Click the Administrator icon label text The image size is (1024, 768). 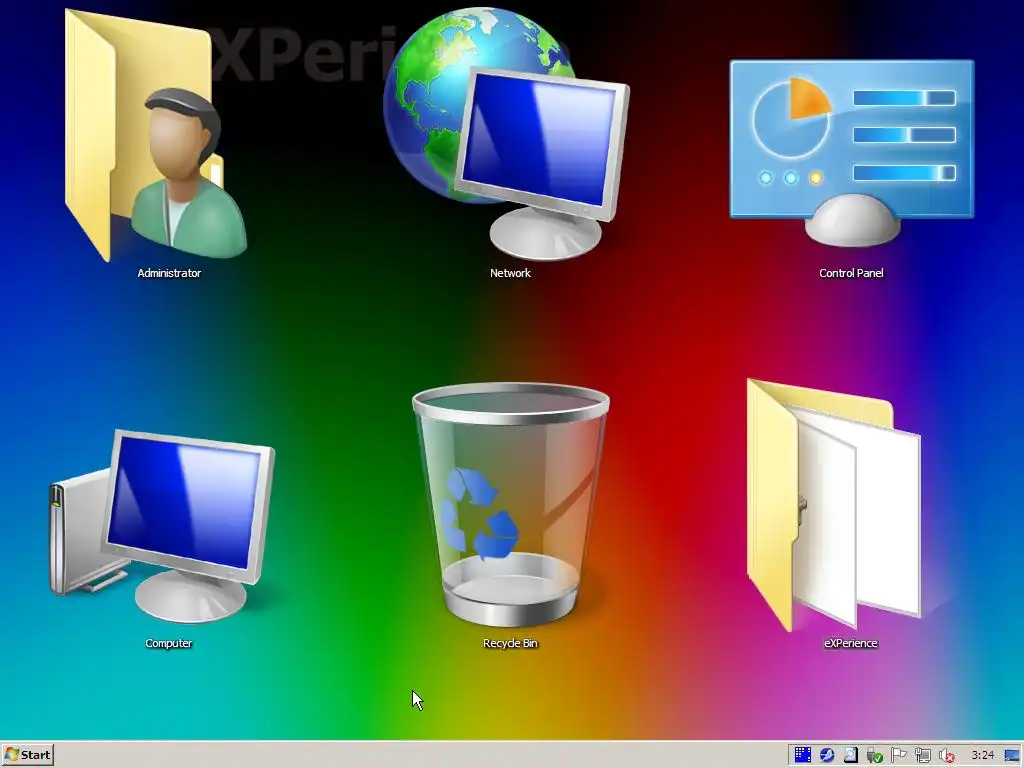[x=169, y=273]
